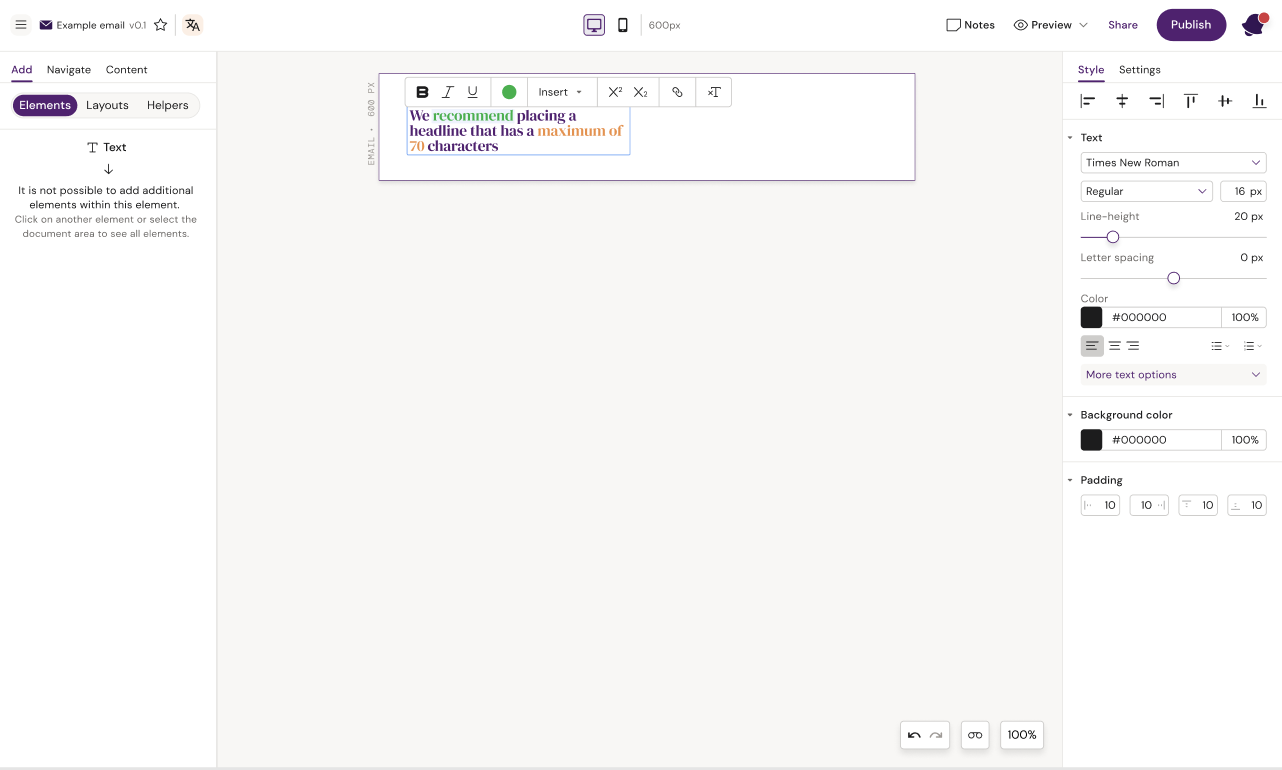Apply italic formatting to the headline text

(448, 91)
